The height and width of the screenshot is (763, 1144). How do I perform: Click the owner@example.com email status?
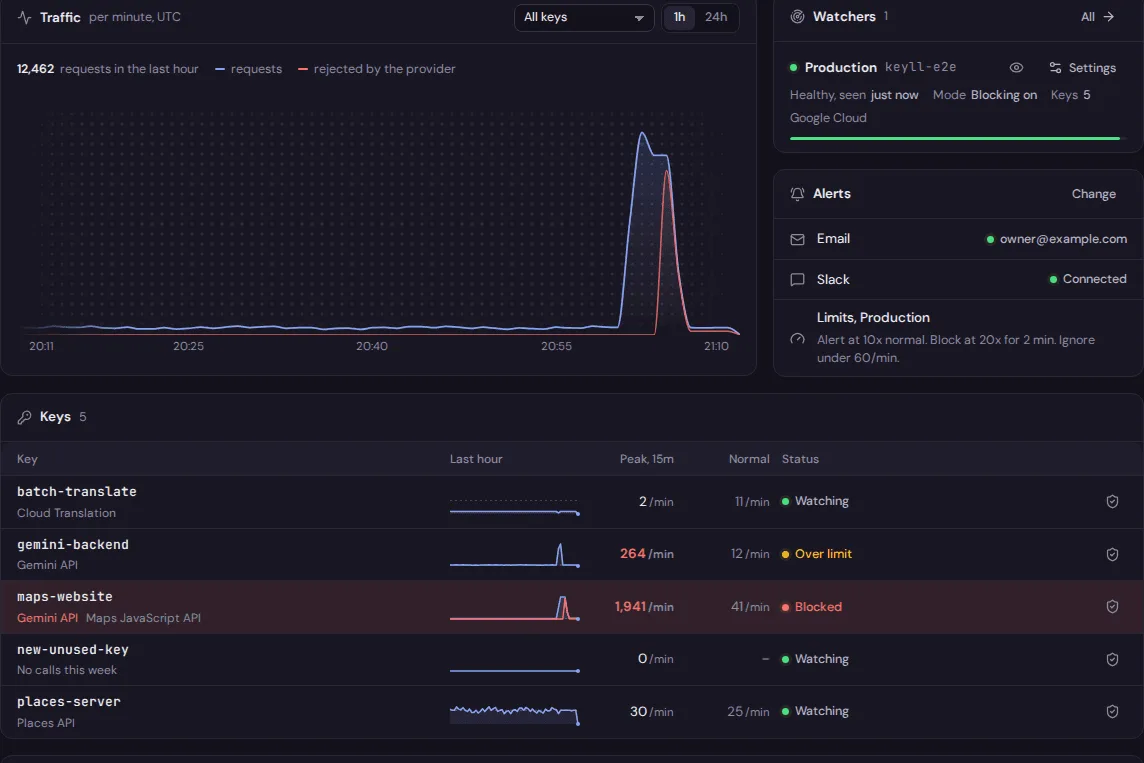coord(1056,239)
